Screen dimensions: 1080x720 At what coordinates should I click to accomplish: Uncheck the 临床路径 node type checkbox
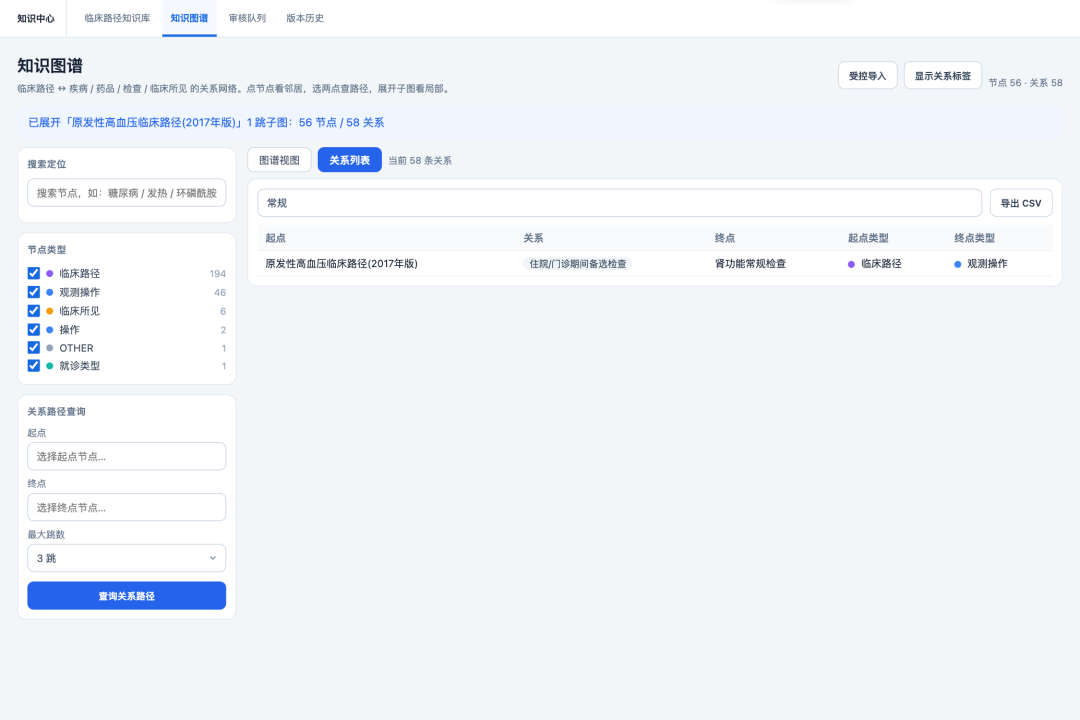(x=34, y=273)
